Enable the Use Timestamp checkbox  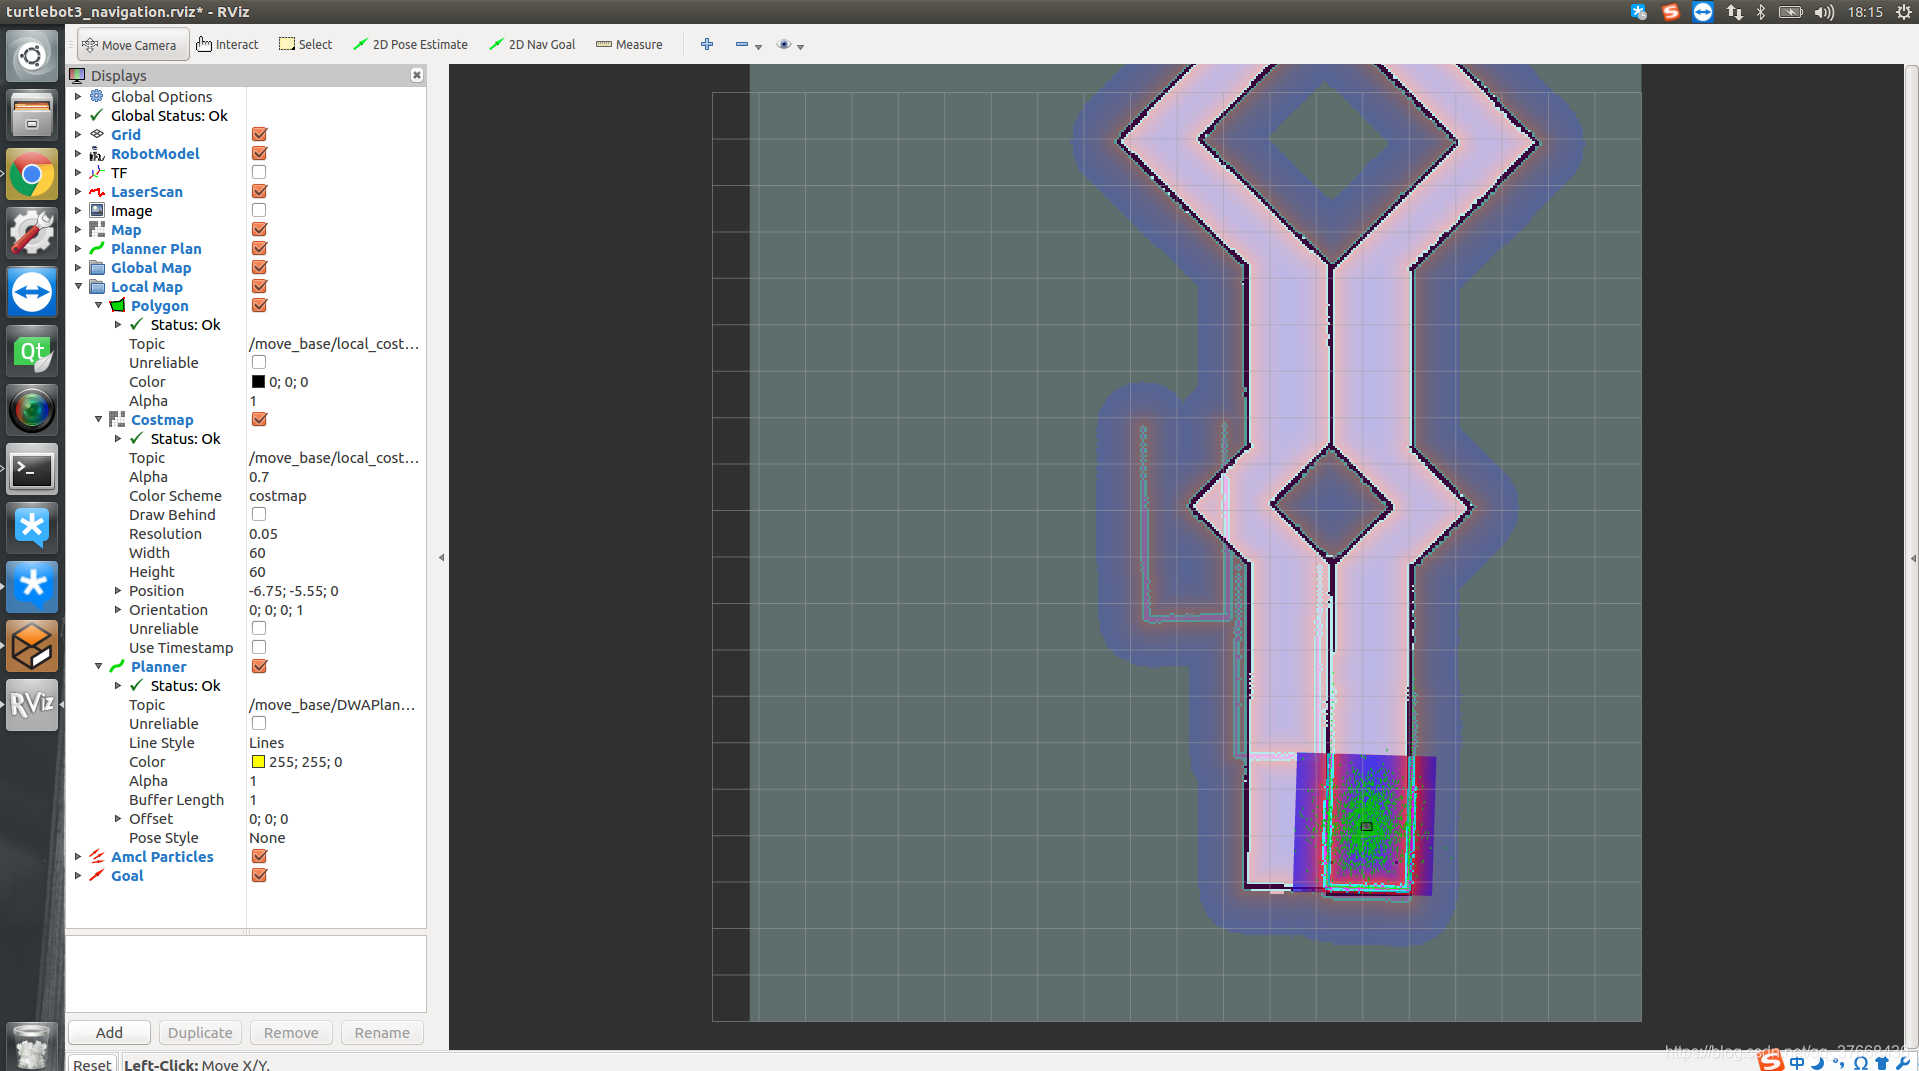point(259,647)
